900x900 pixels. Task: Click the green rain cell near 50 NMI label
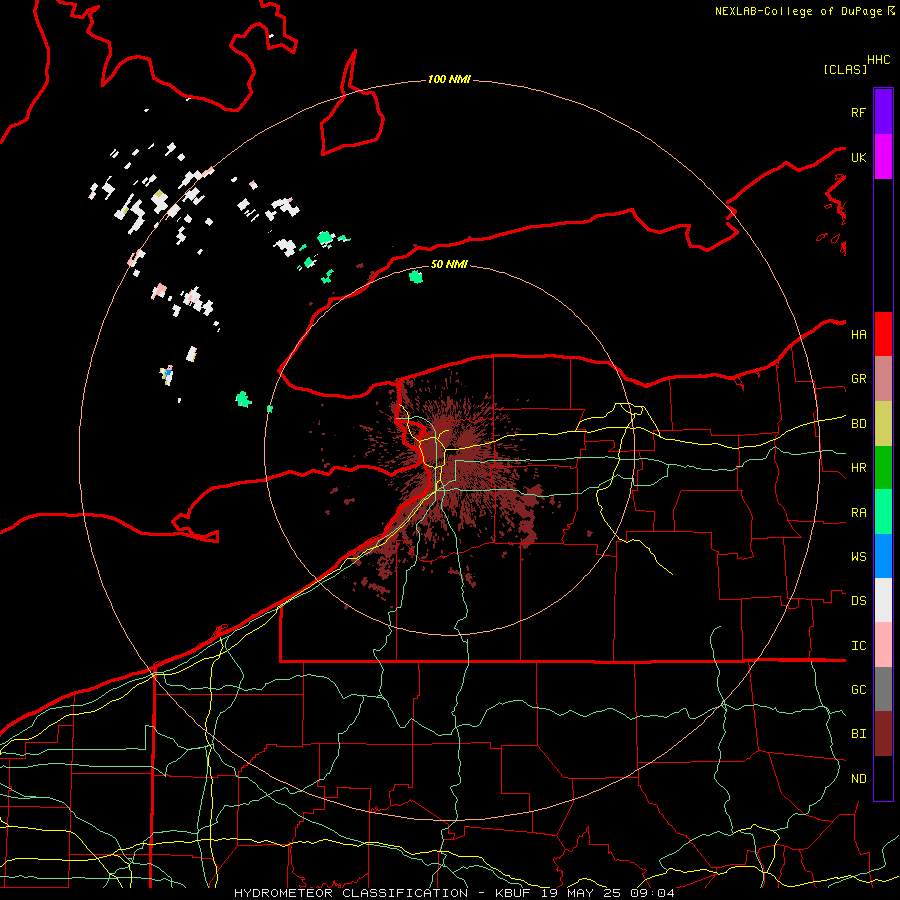tap(416, 277)
